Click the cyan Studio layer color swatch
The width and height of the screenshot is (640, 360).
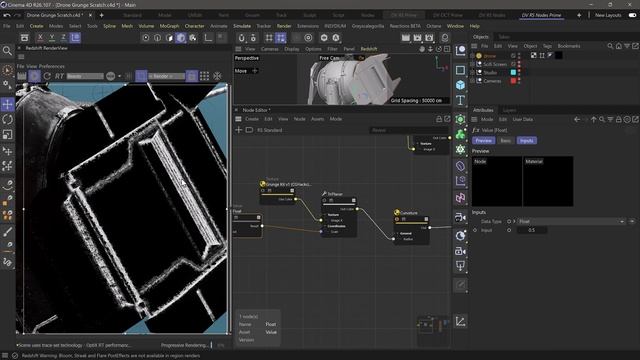coord(513,72)
